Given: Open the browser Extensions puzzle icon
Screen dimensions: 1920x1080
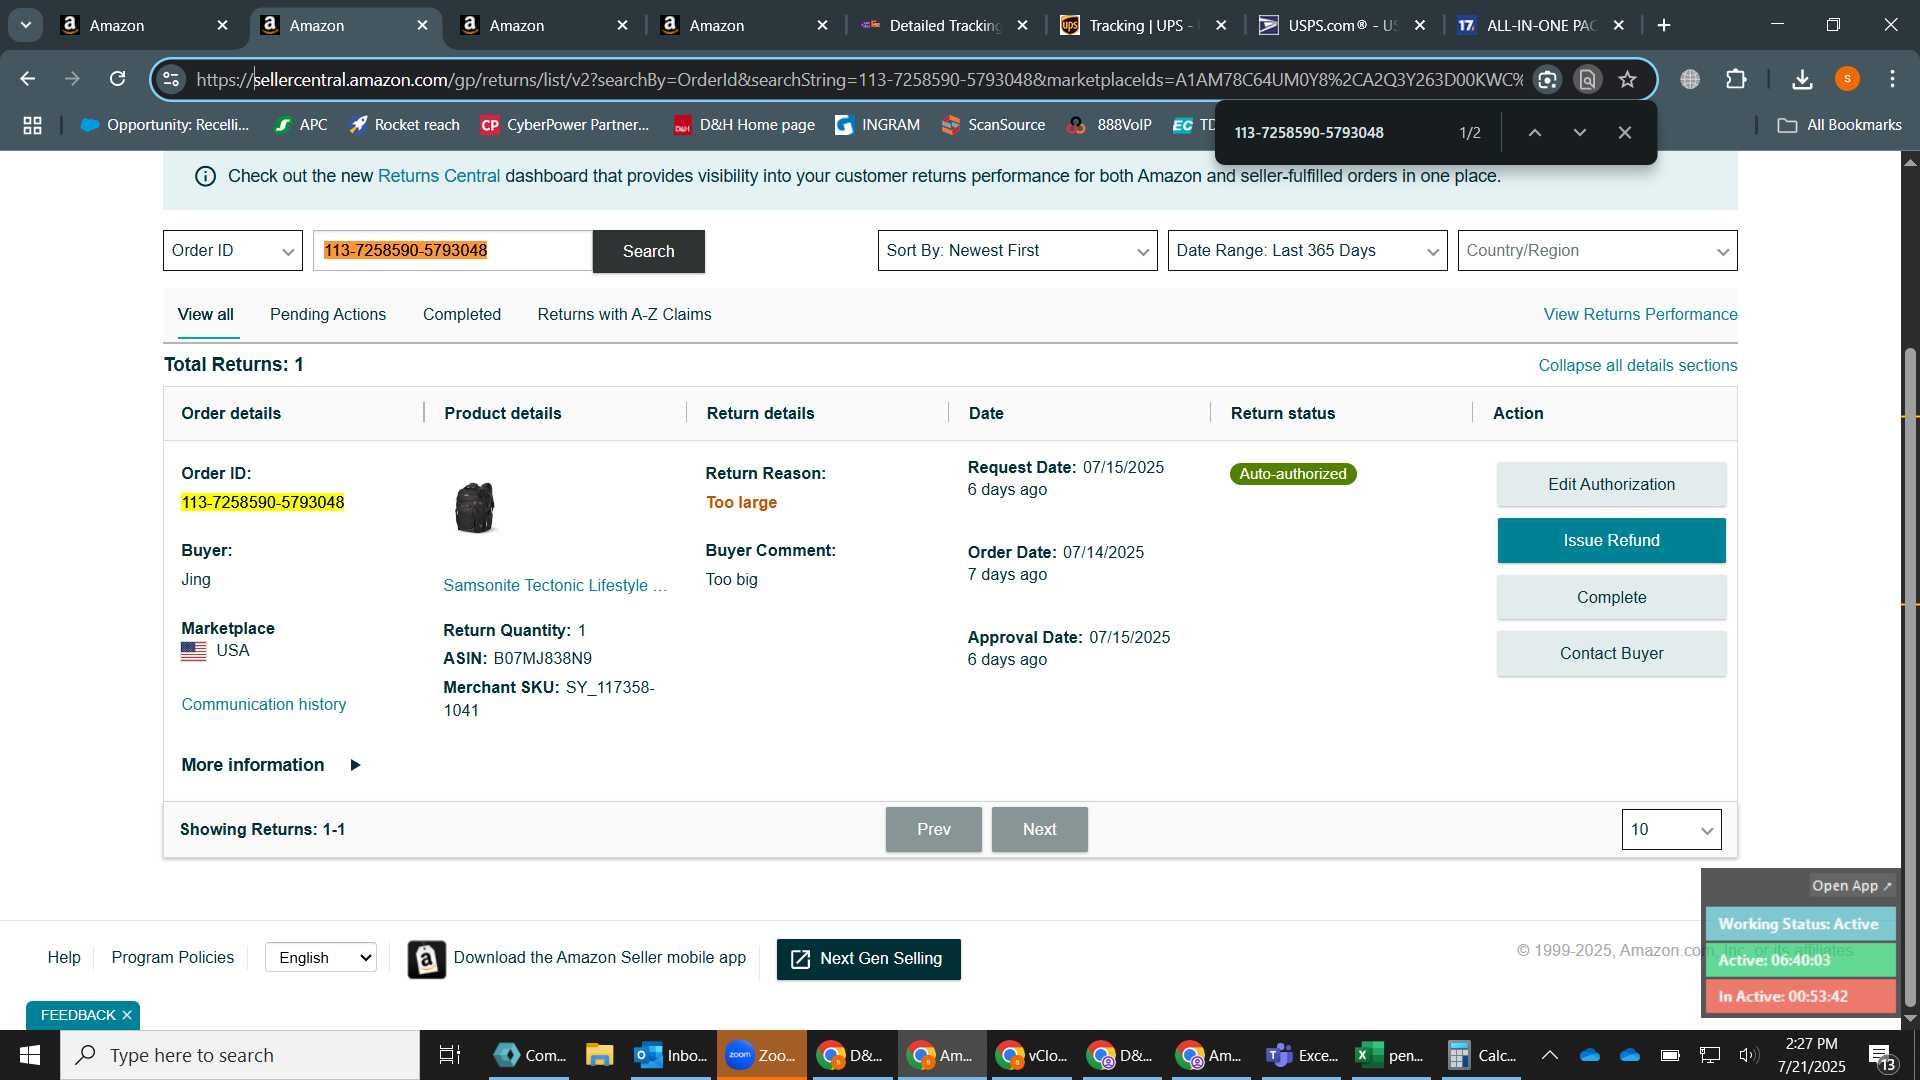Looking at the screenshot, I should (x=1737, y=79).
